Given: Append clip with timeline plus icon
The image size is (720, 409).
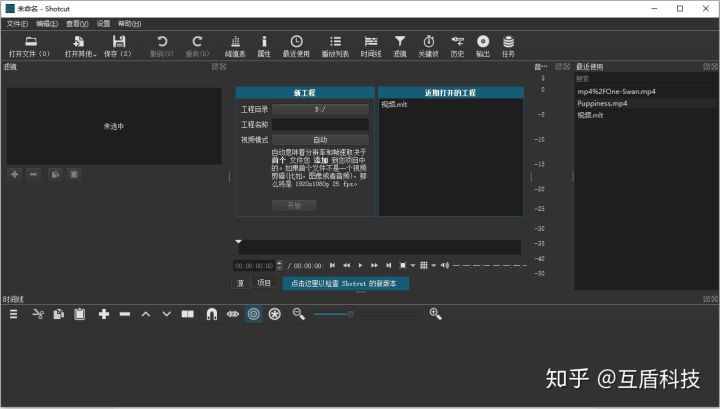Looking at the screenshot, I should [104, 314].
